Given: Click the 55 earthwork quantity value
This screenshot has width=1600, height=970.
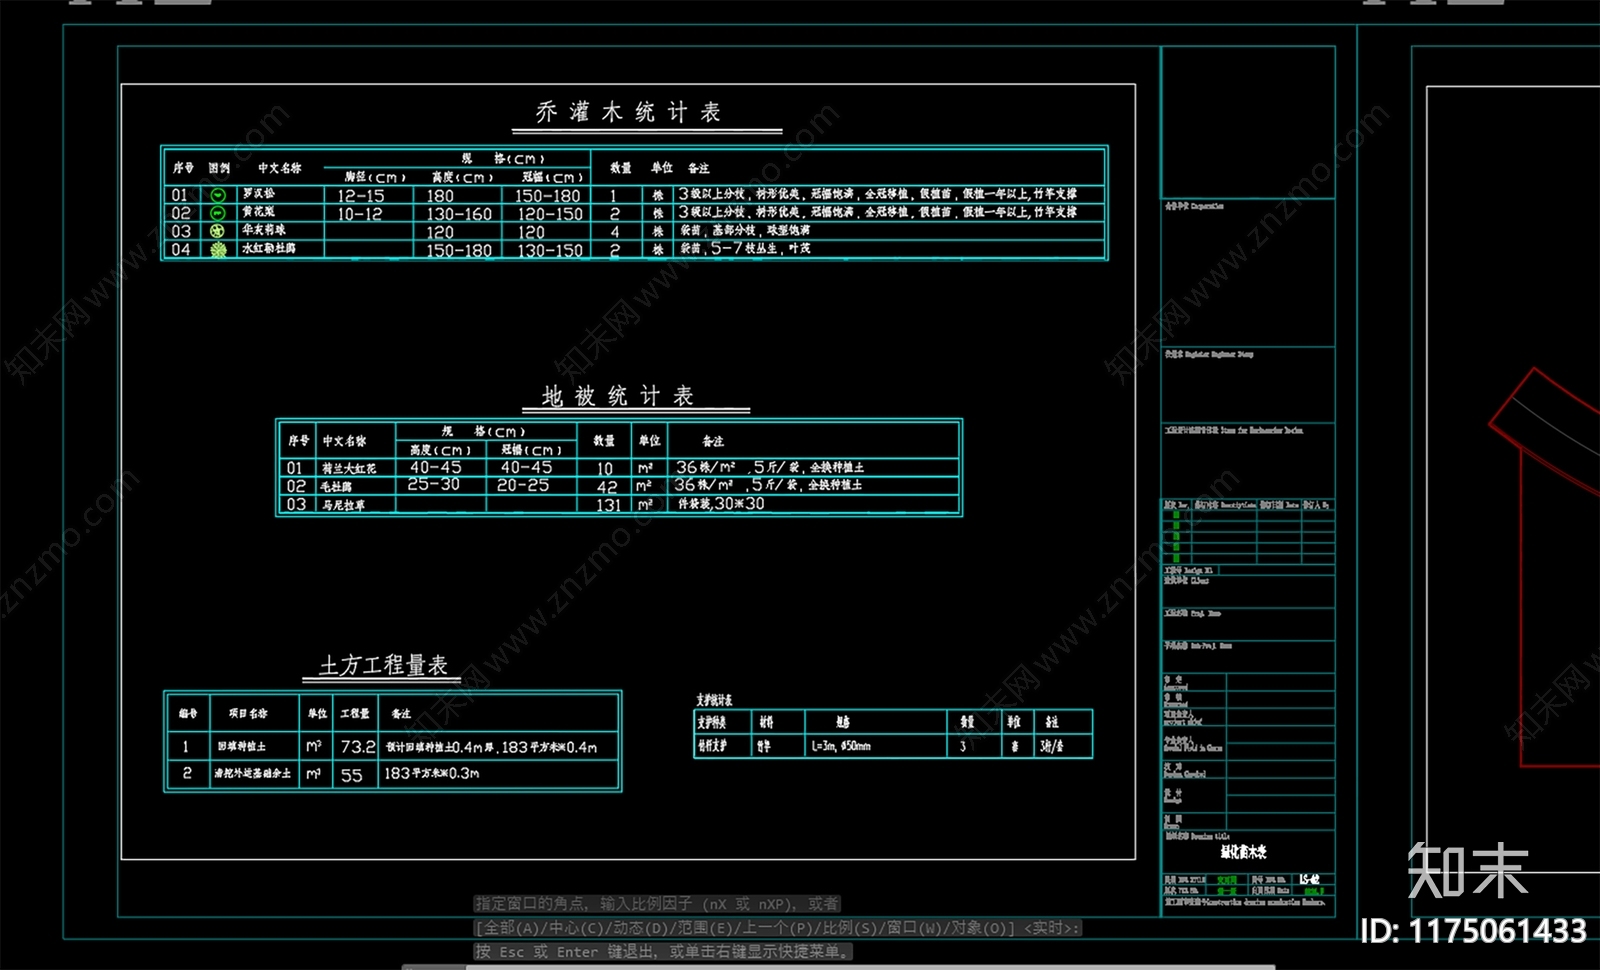Looking at the screenshot, I should tap(351, 775).
